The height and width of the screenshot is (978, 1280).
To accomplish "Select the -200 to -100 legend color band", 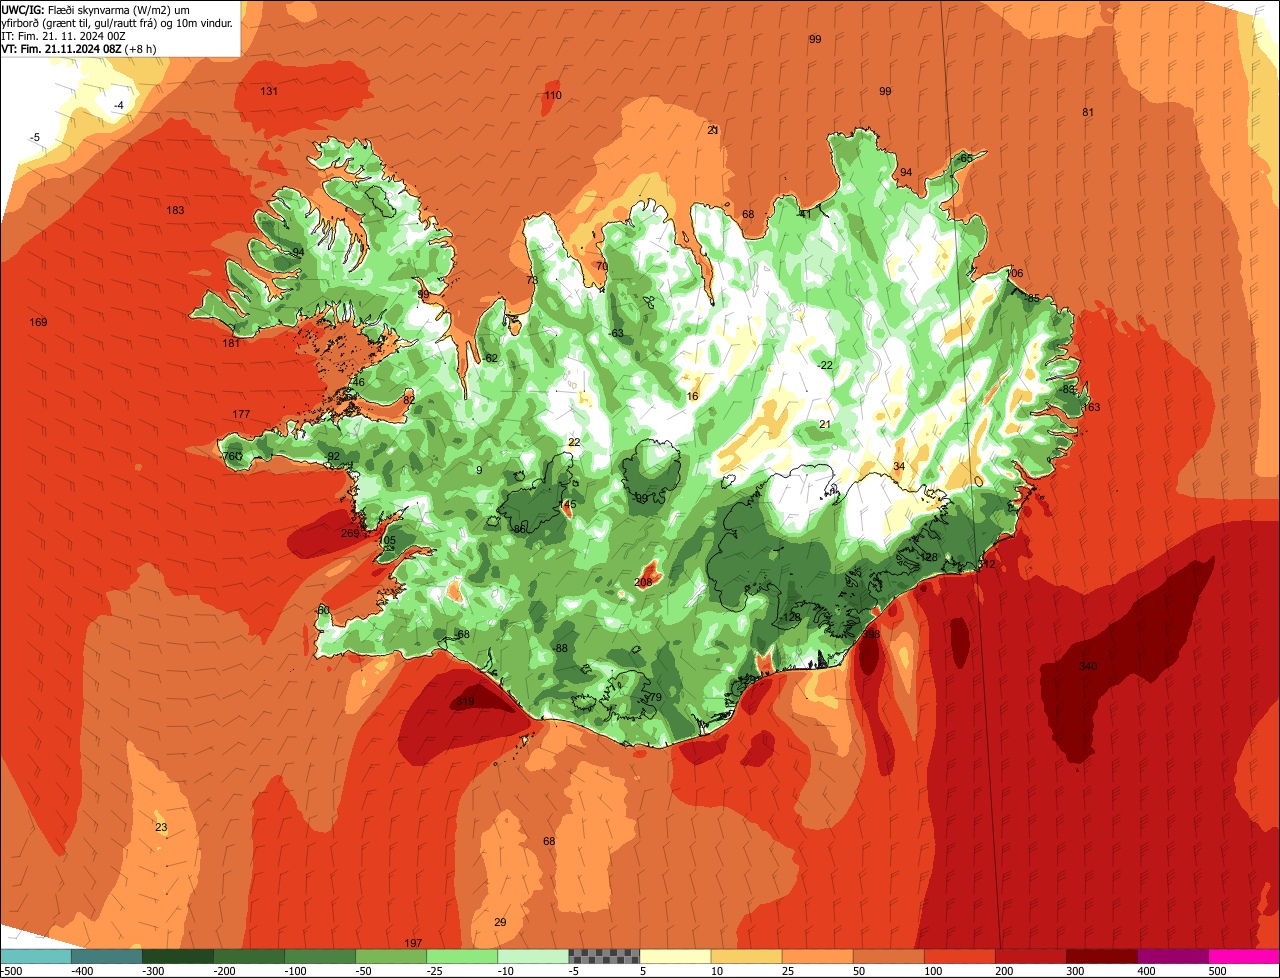I will (249, 956).
